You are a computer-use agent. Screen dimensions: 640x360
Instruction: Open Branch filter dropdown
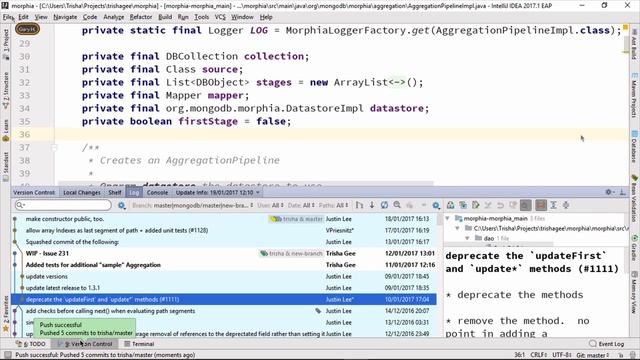(x=192, y=205)
